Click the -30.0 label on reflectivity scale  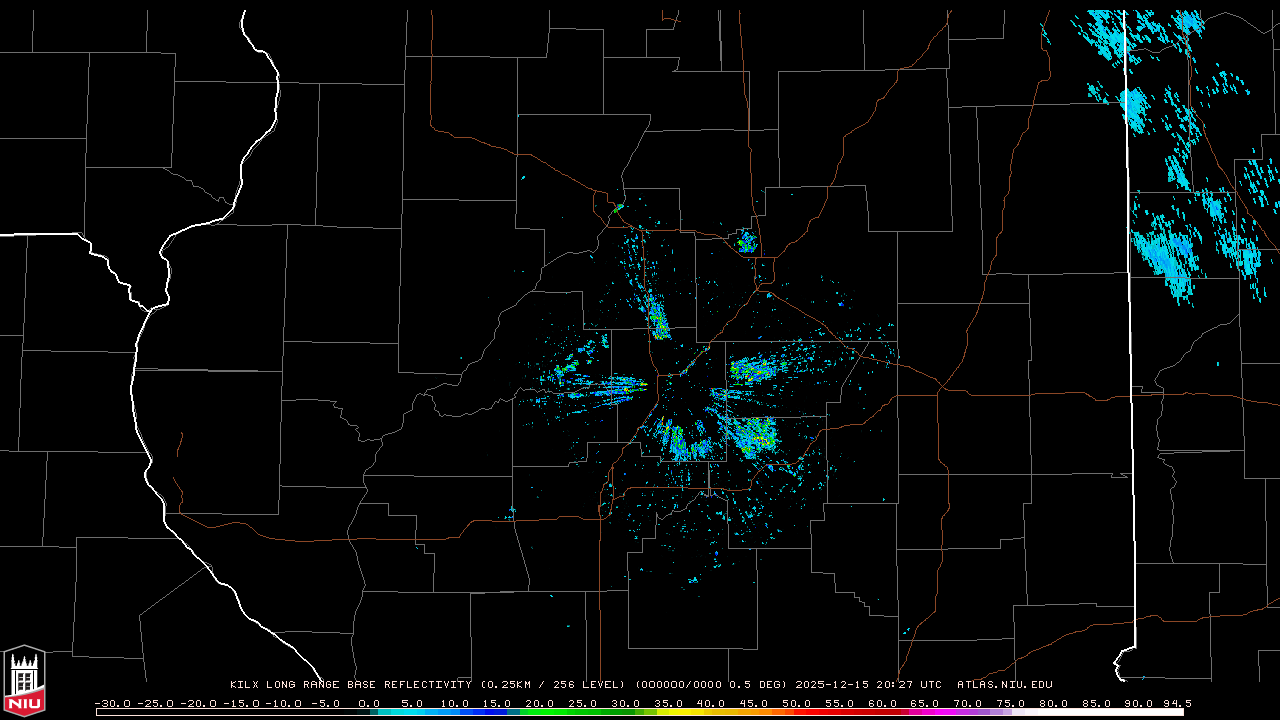pyautogui.click(x=111, y=703)
